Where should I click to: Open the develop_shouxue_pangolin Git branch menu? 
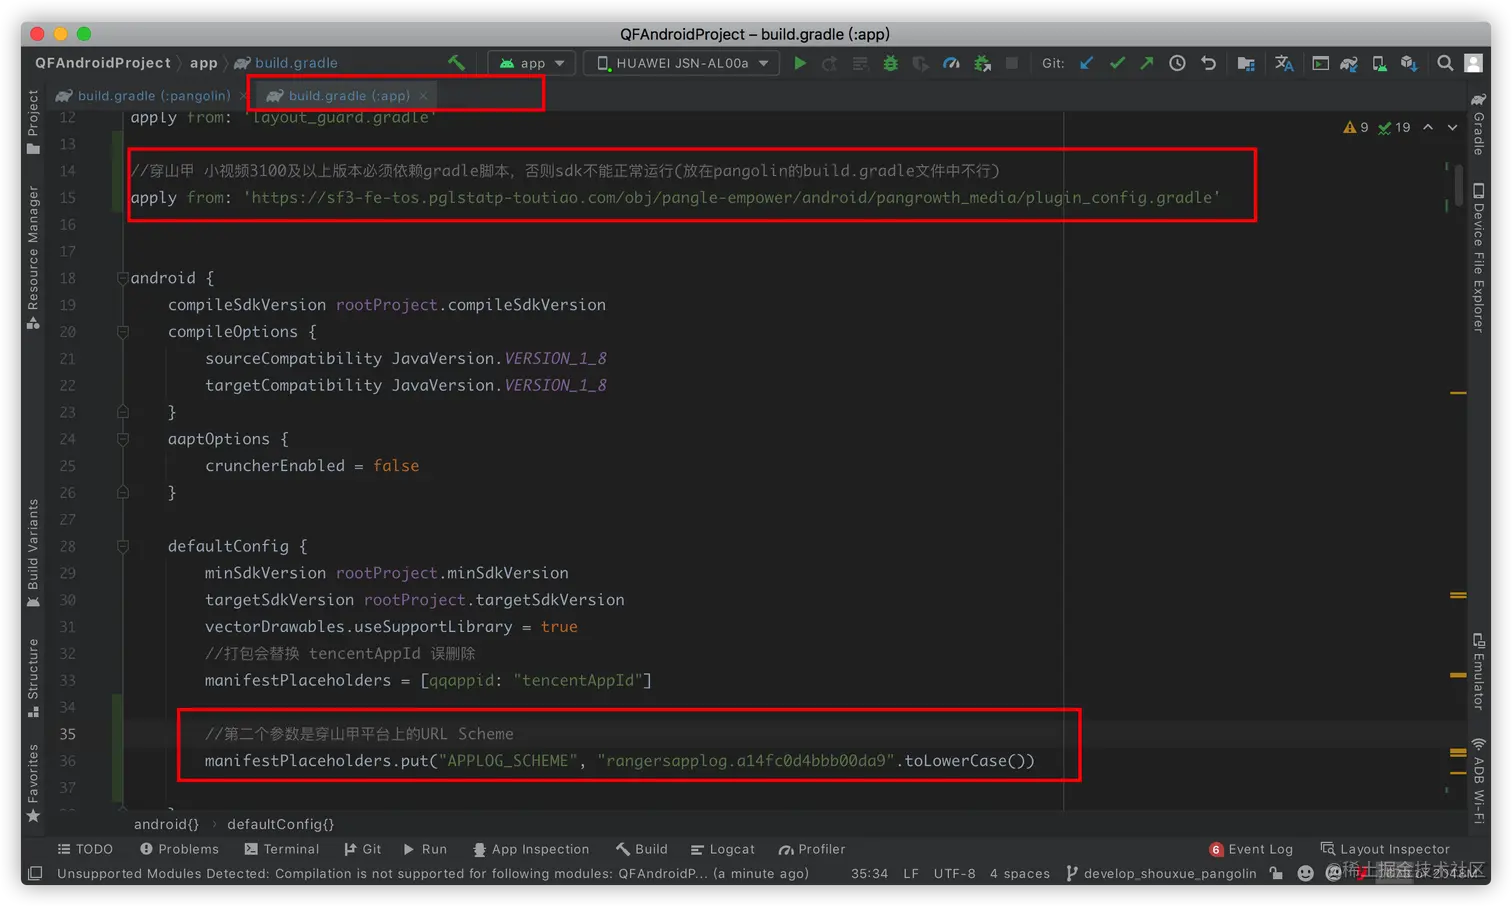pos(1161,873)
